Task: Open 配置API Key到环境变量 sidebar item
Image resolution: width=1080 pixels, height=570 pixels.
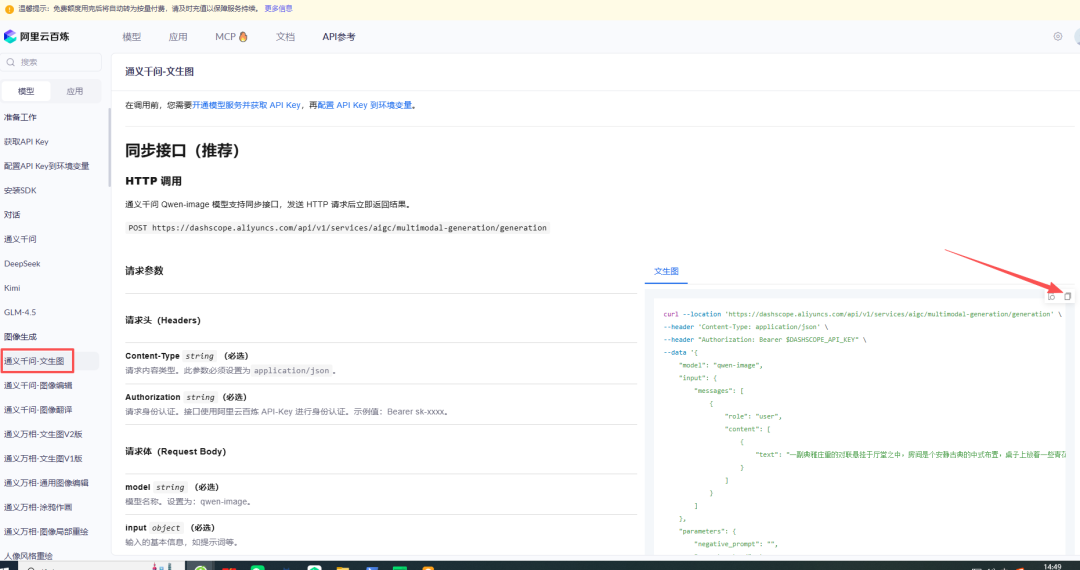Action: point(46,166)
